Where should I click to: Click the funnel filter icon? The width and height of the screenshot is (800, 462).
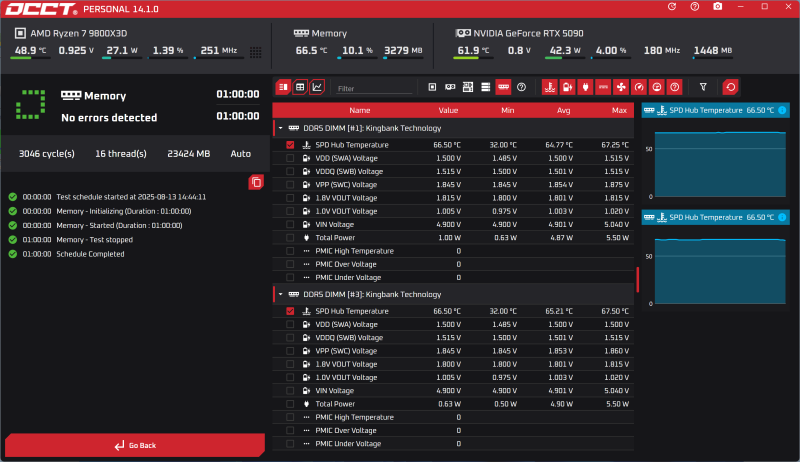click(x=703, y=88)
